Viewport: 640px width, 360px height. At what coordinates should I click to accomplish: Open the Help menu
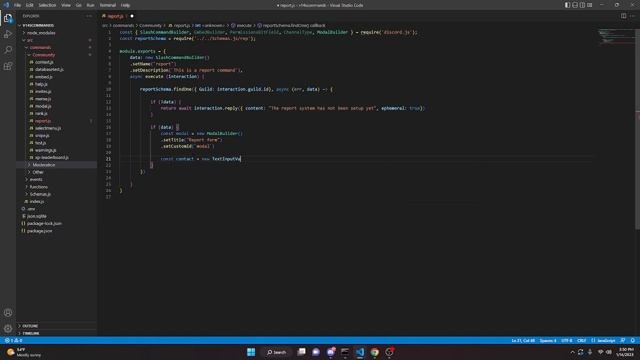pos(125,5)
